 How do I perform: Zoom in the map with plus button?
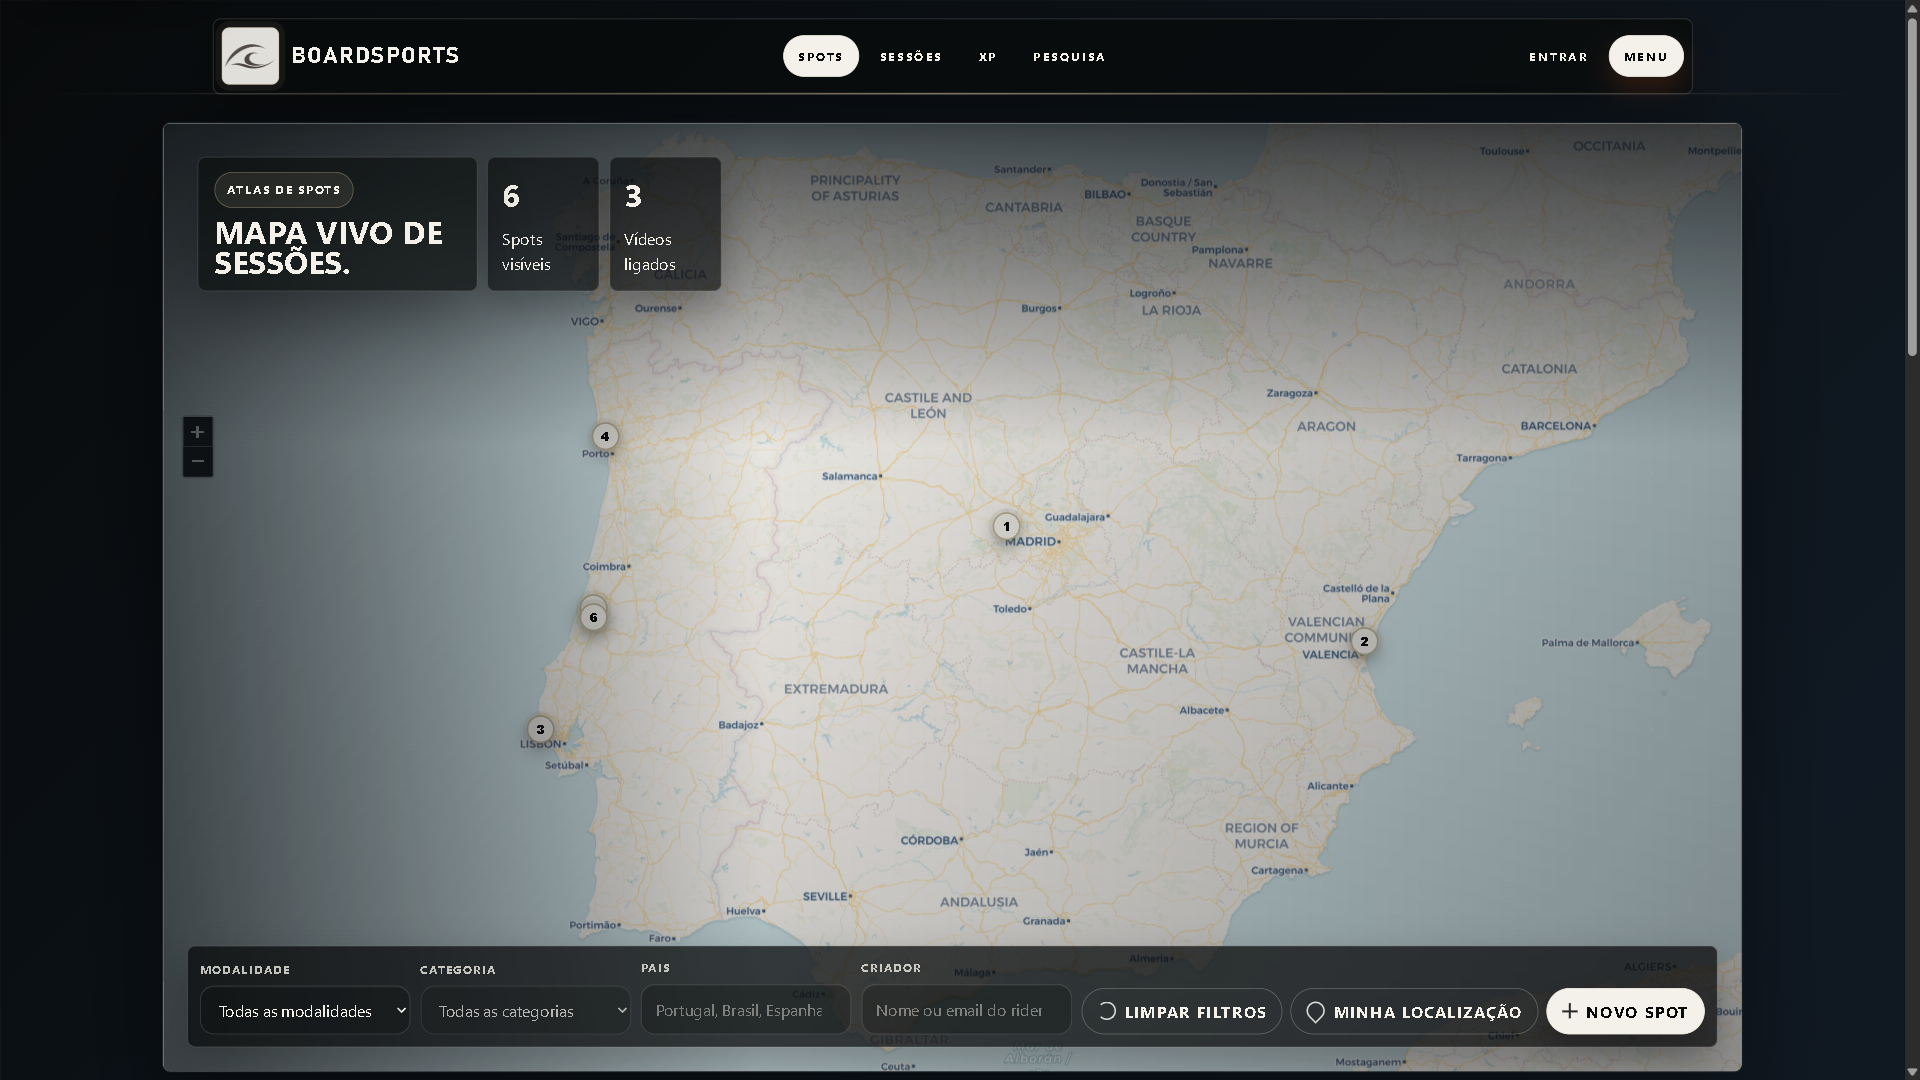pos(198,432)
